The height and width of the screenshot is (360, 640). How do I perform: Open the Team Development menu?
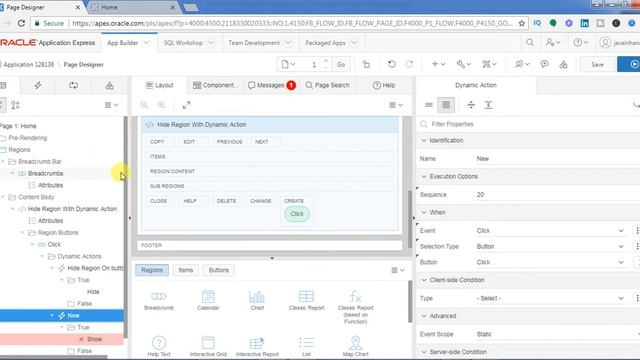pyautogui.click(x=260, y=42)
